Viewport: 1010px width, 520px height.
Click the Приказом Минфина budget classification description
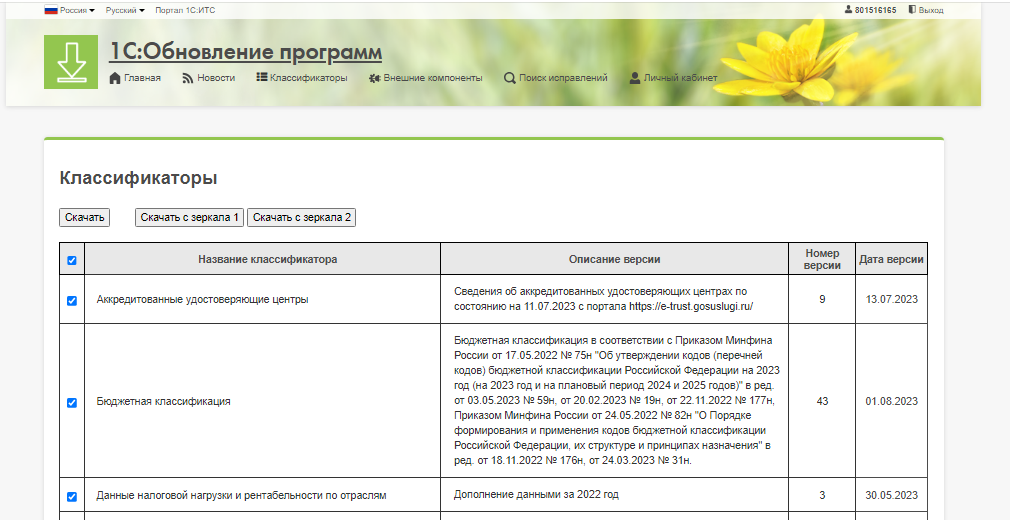pyautogui.click(x=616, y=400)
